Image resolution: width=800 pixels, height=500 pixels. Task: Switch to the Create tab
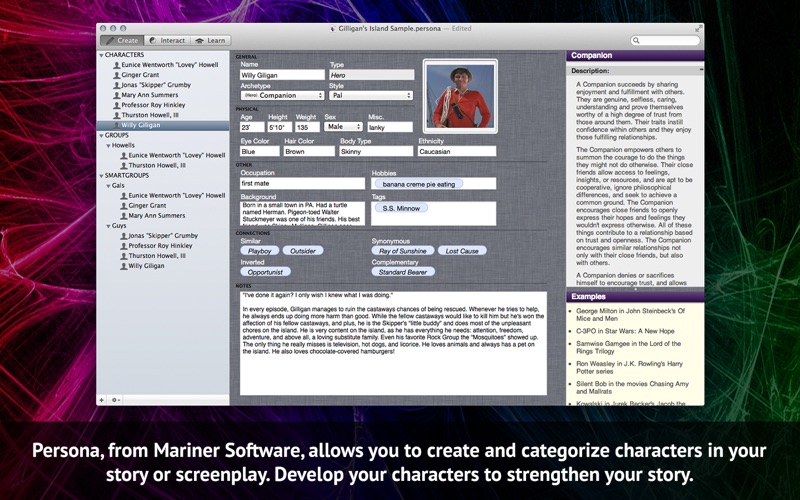pyautogui.click(x=122, y=41)
